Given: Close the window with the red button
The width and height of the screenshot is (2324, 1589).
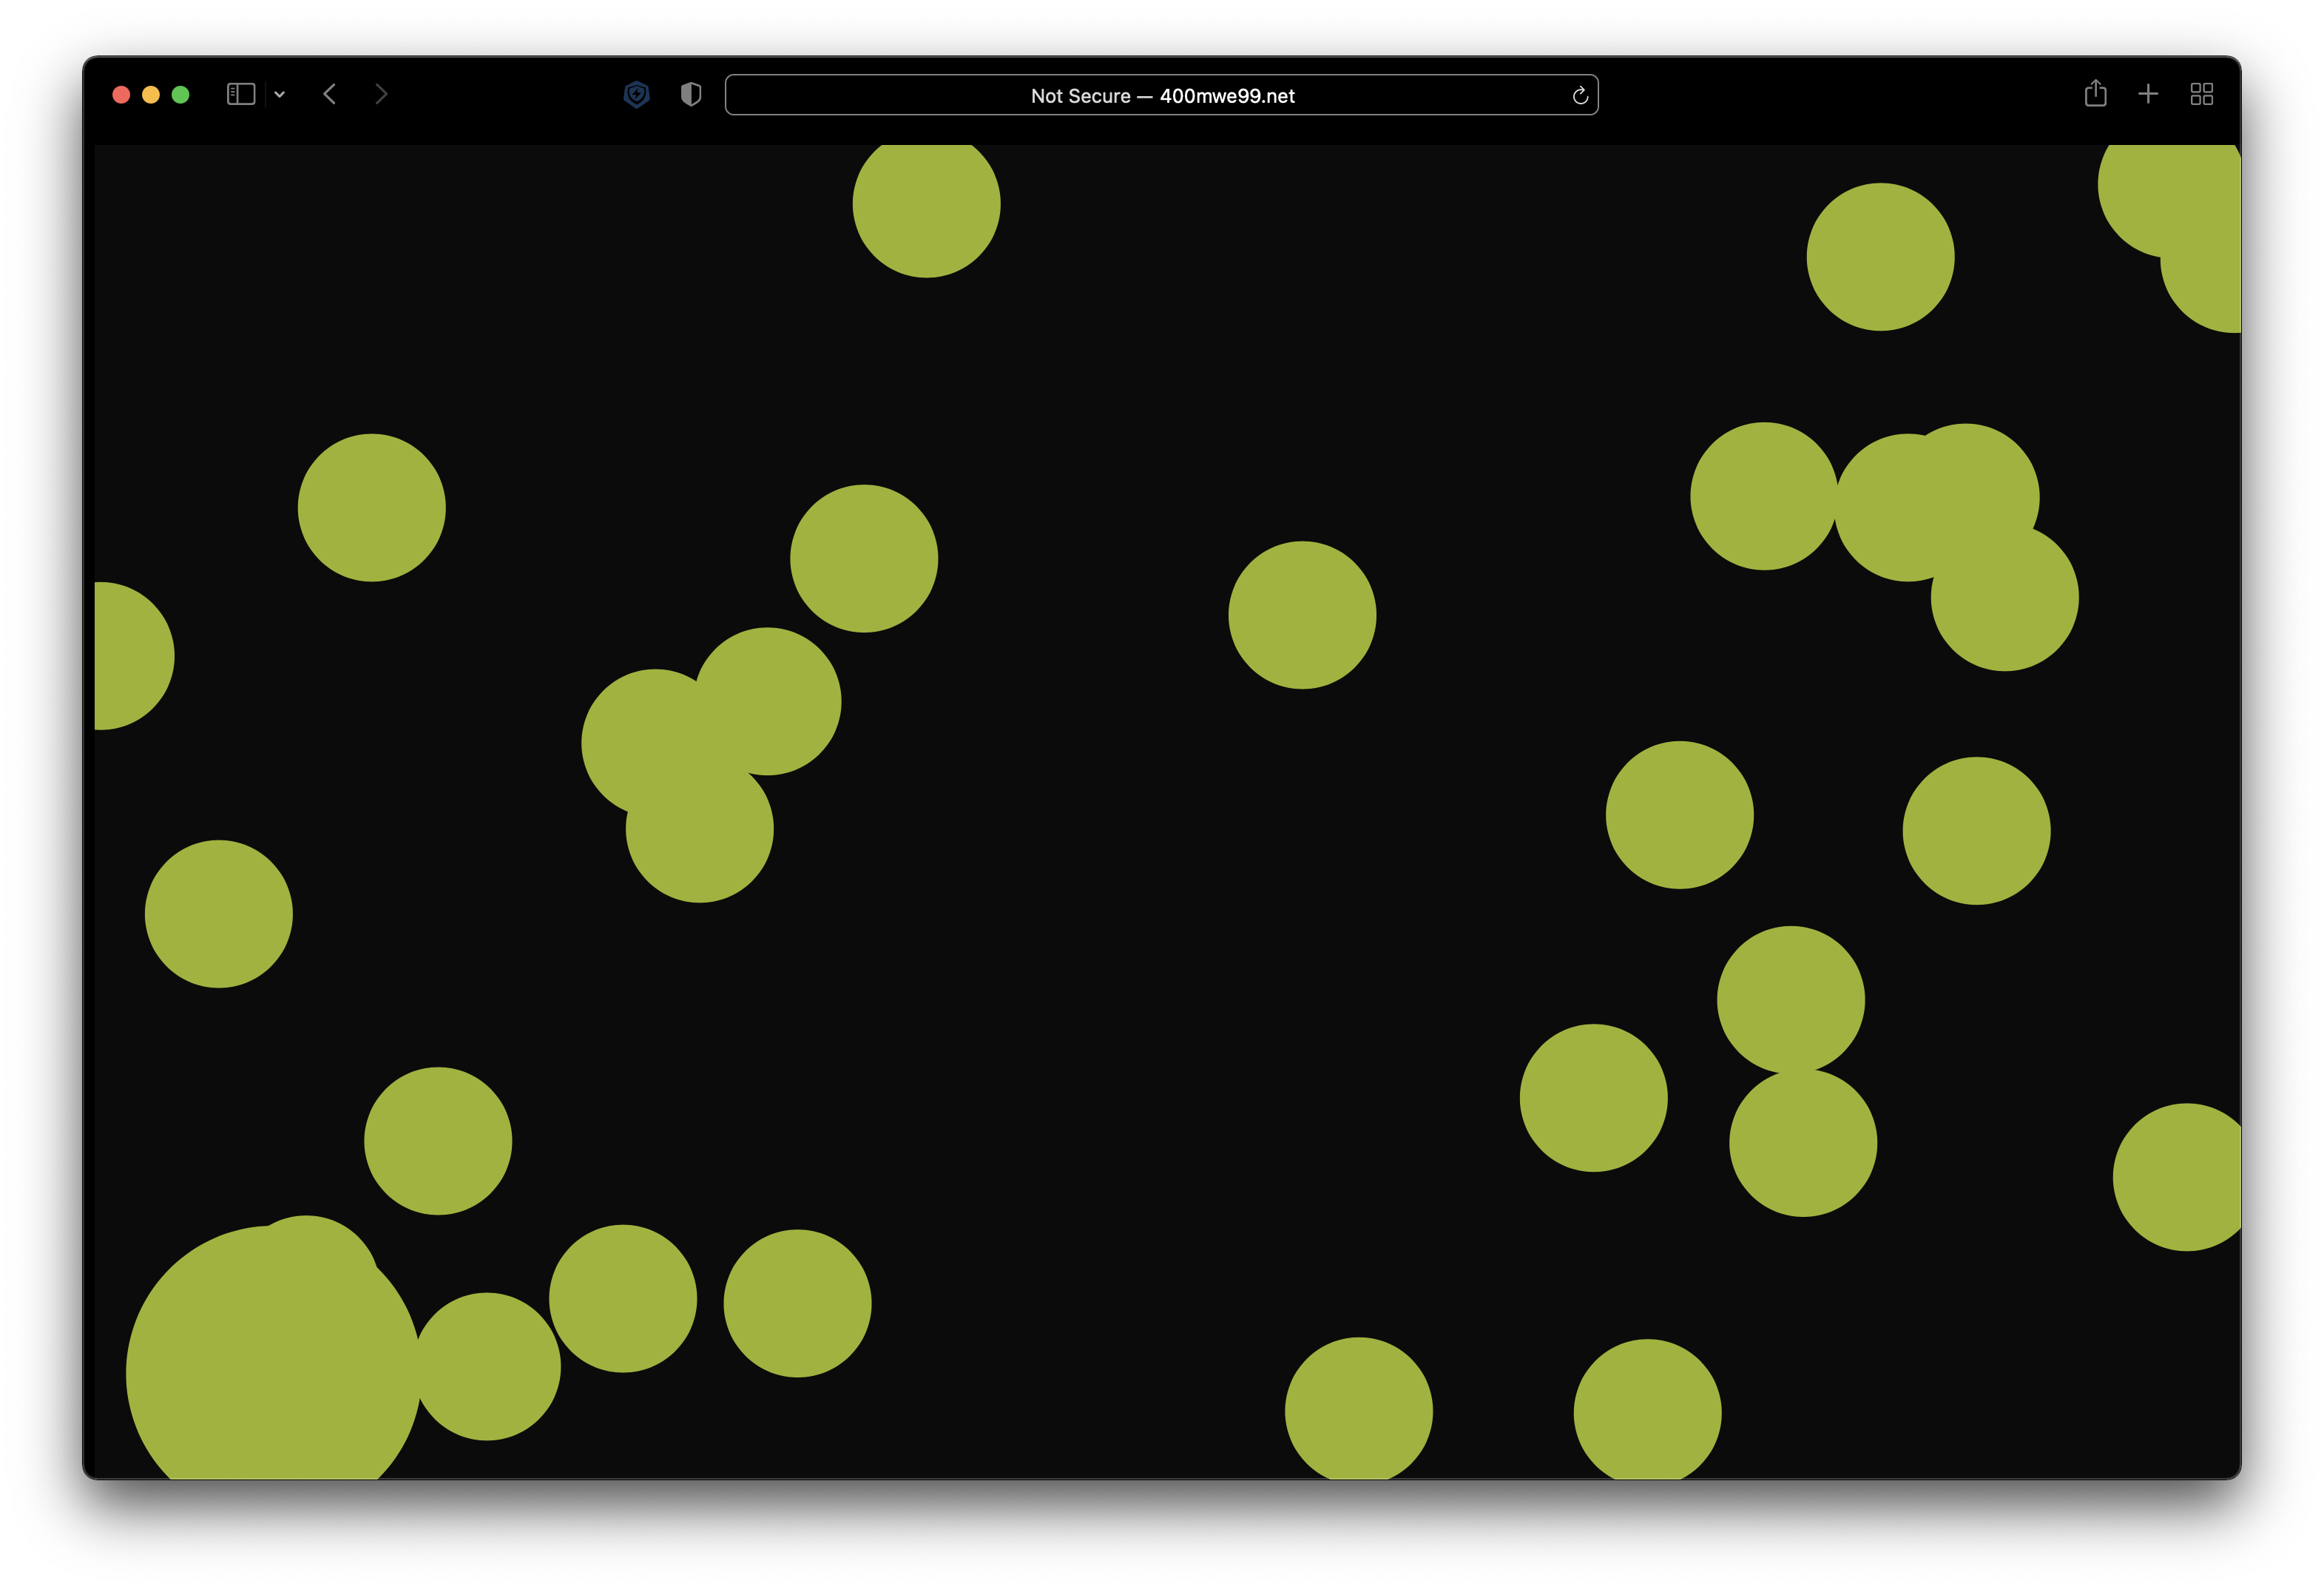Looking at the screenshot, I should pyautogui.click(x=121, y=95).
